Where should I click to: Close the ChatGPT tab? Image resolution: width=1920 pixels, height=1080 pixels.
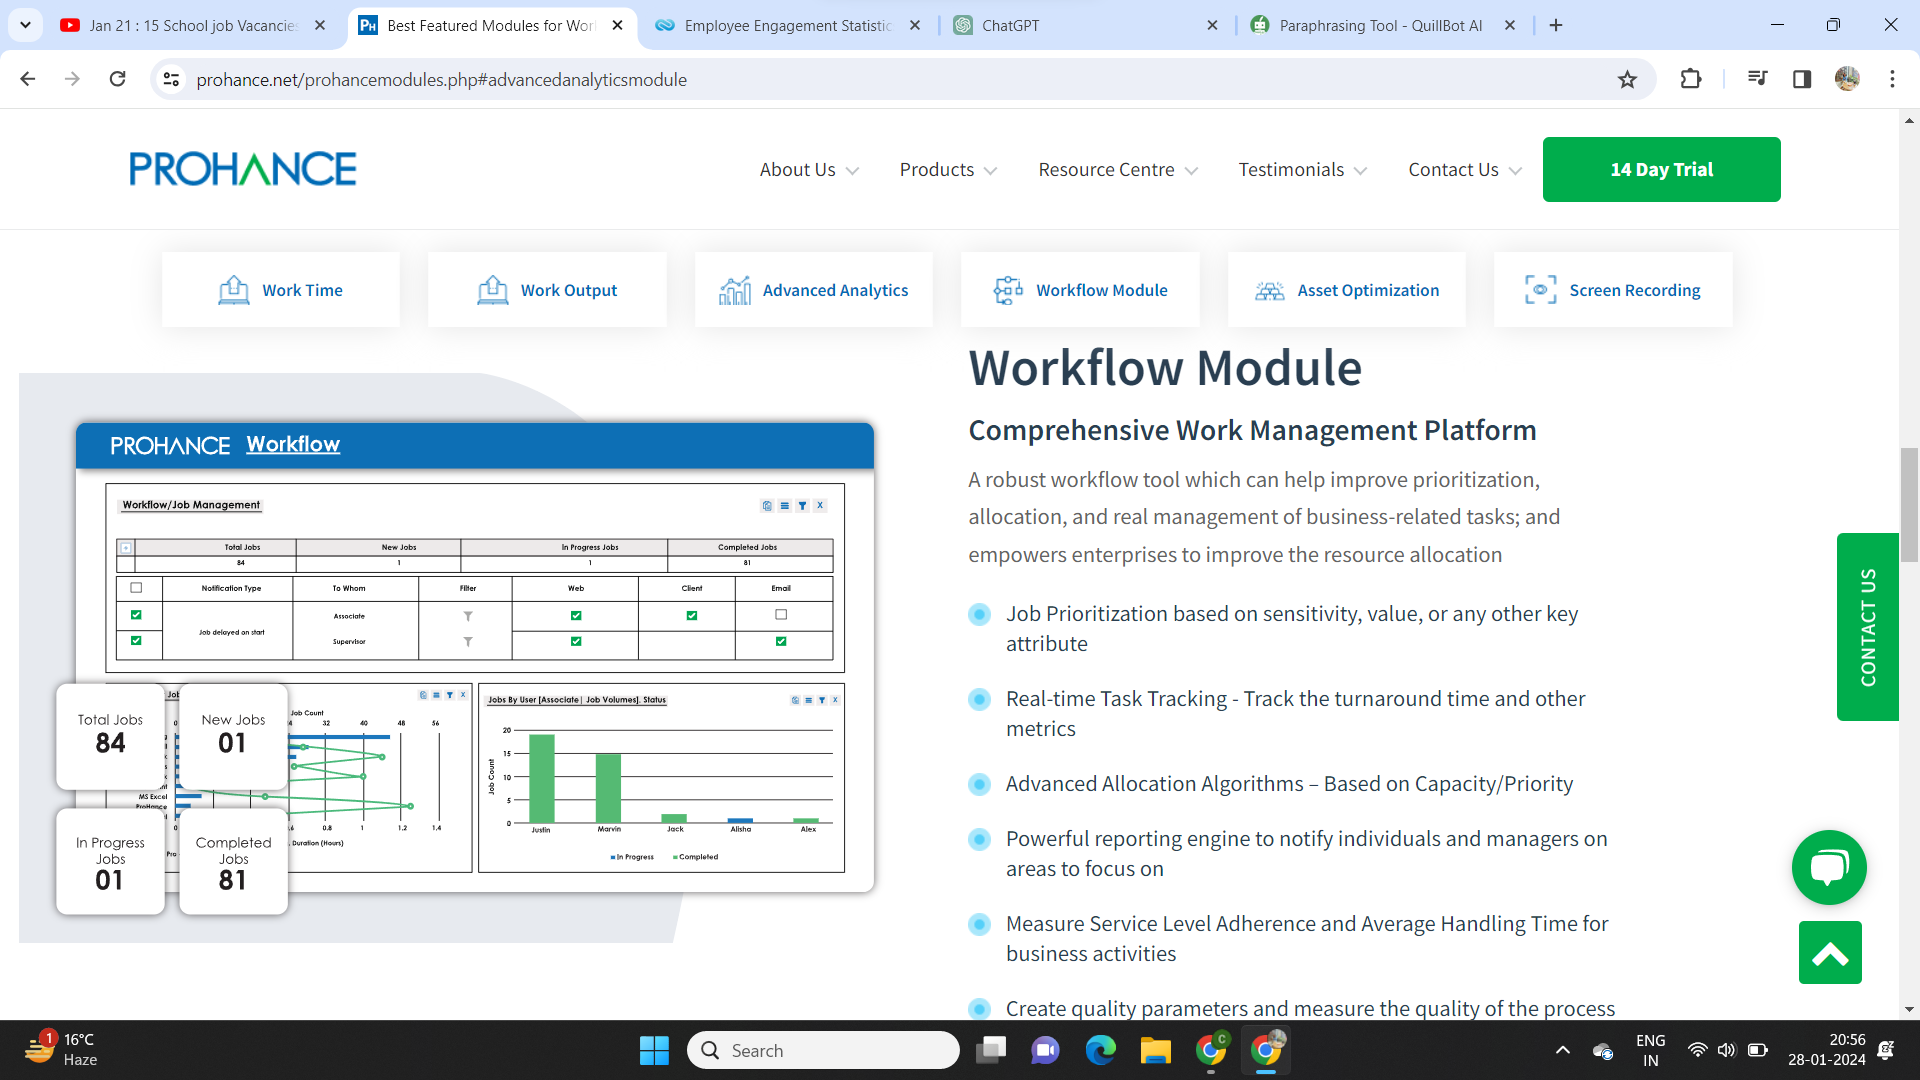1212,25
